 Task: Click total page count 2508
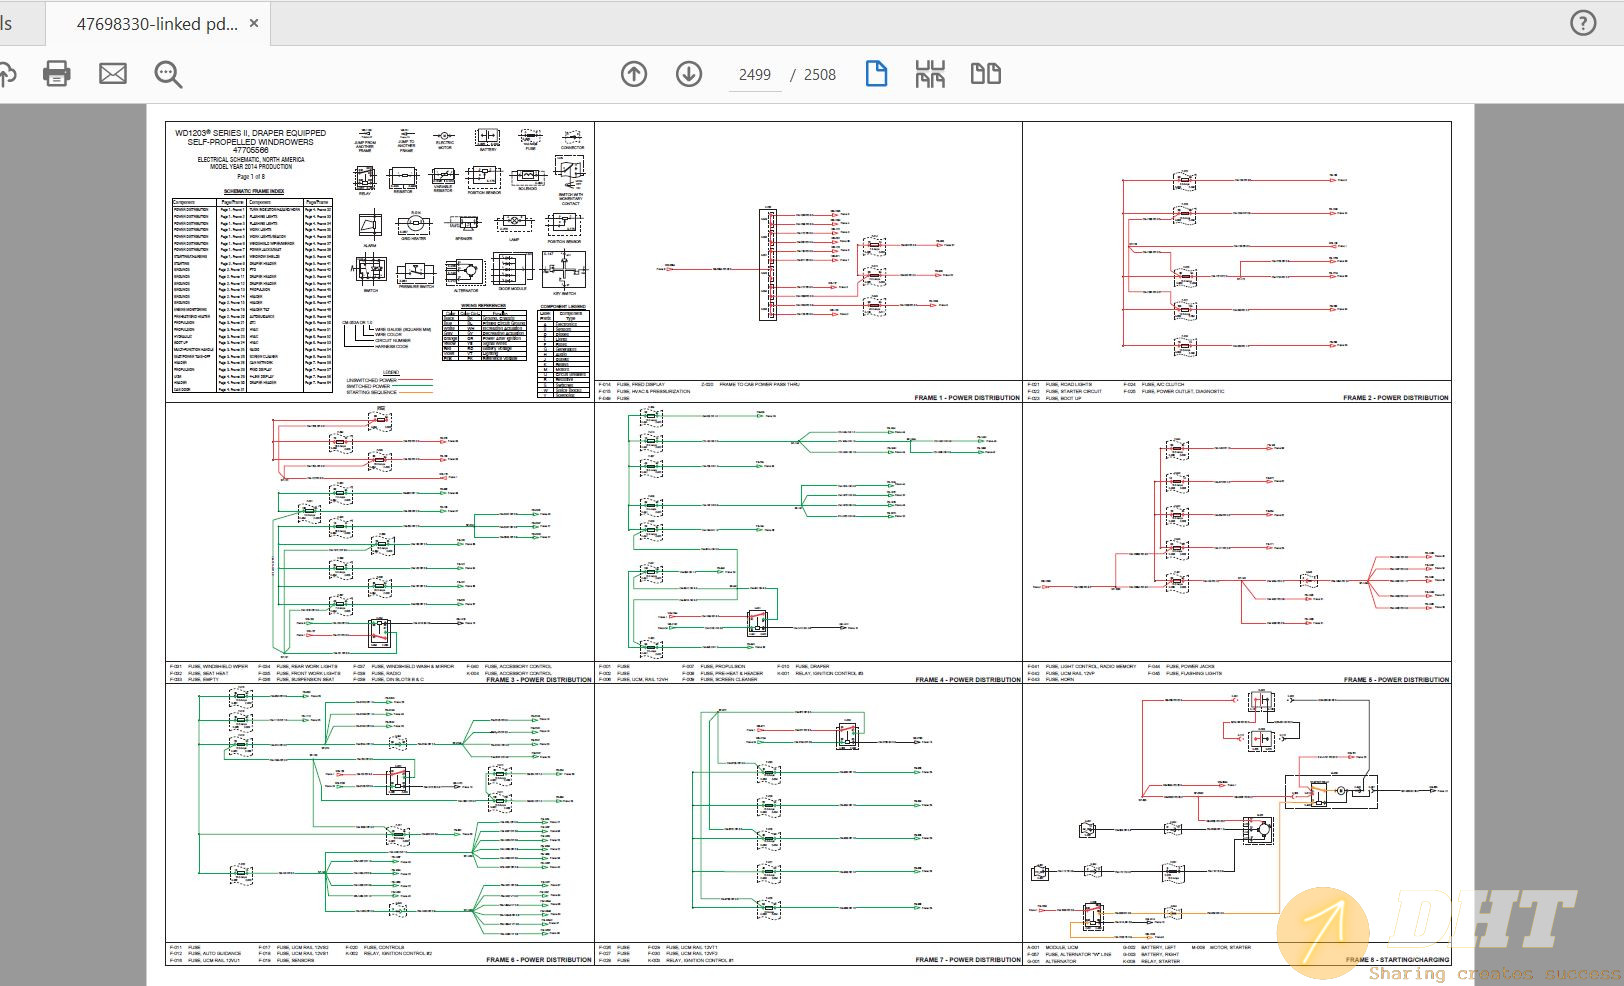[x=820, y=74]
